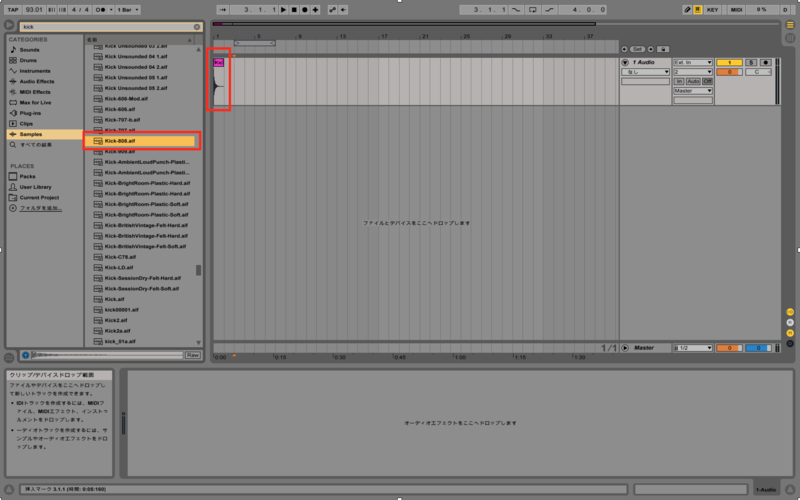This screenshot has height=500, width=800.
Task: Toggle Draw Mode pencil button
Action: coord(687,10)
